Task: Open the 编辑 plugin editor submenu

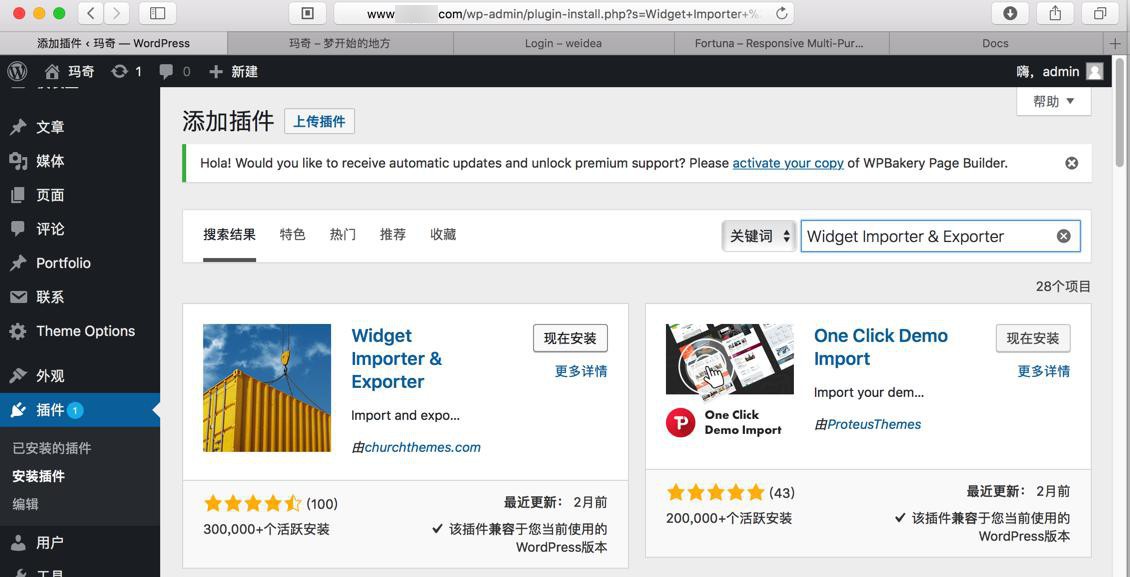Action: 26,504
